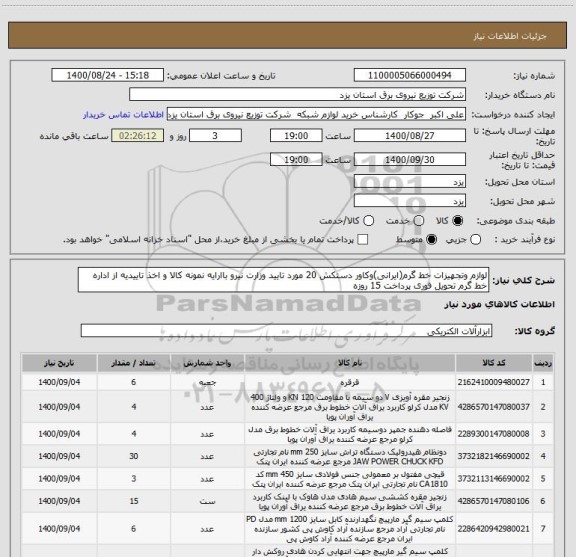
Task: Click the remaining days field showing 3
Action: click(x=215, y=136)
